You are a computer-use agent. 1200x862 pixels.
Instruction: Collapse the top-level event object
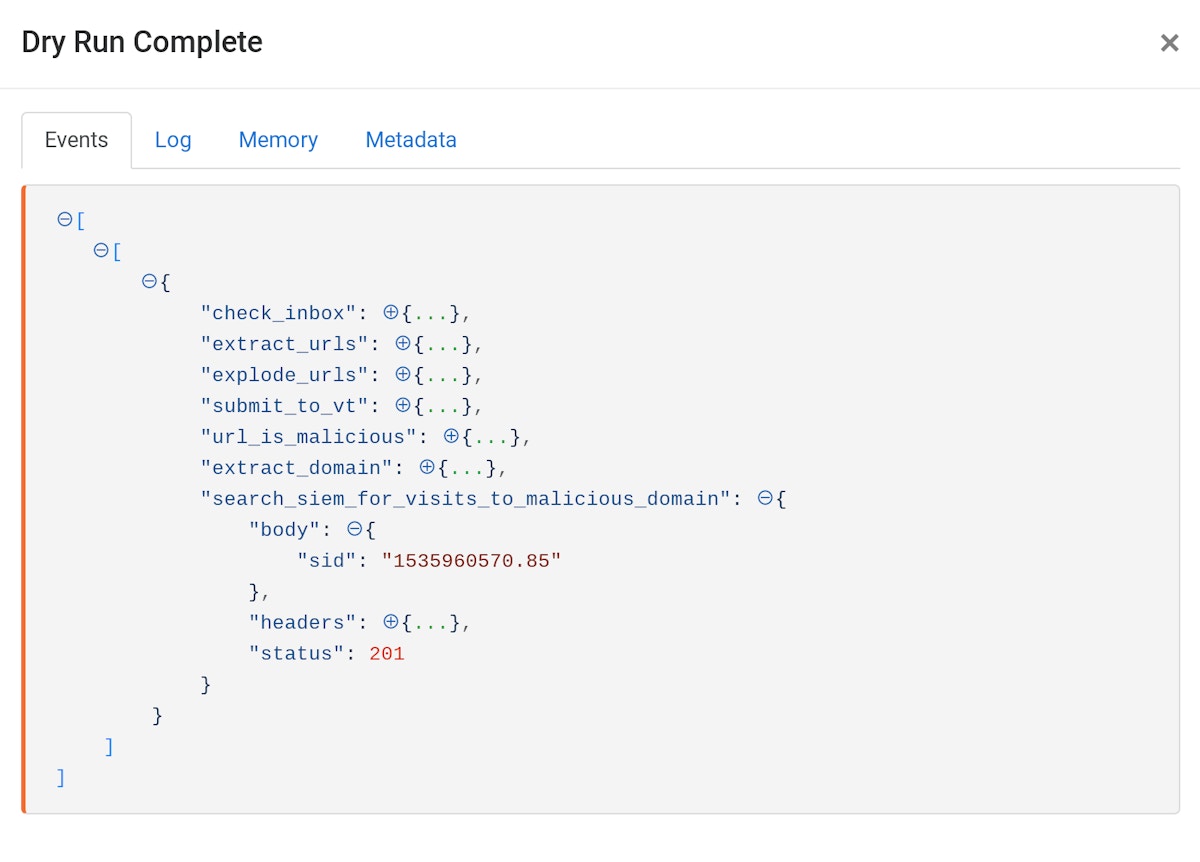click(x=149, y=282)
